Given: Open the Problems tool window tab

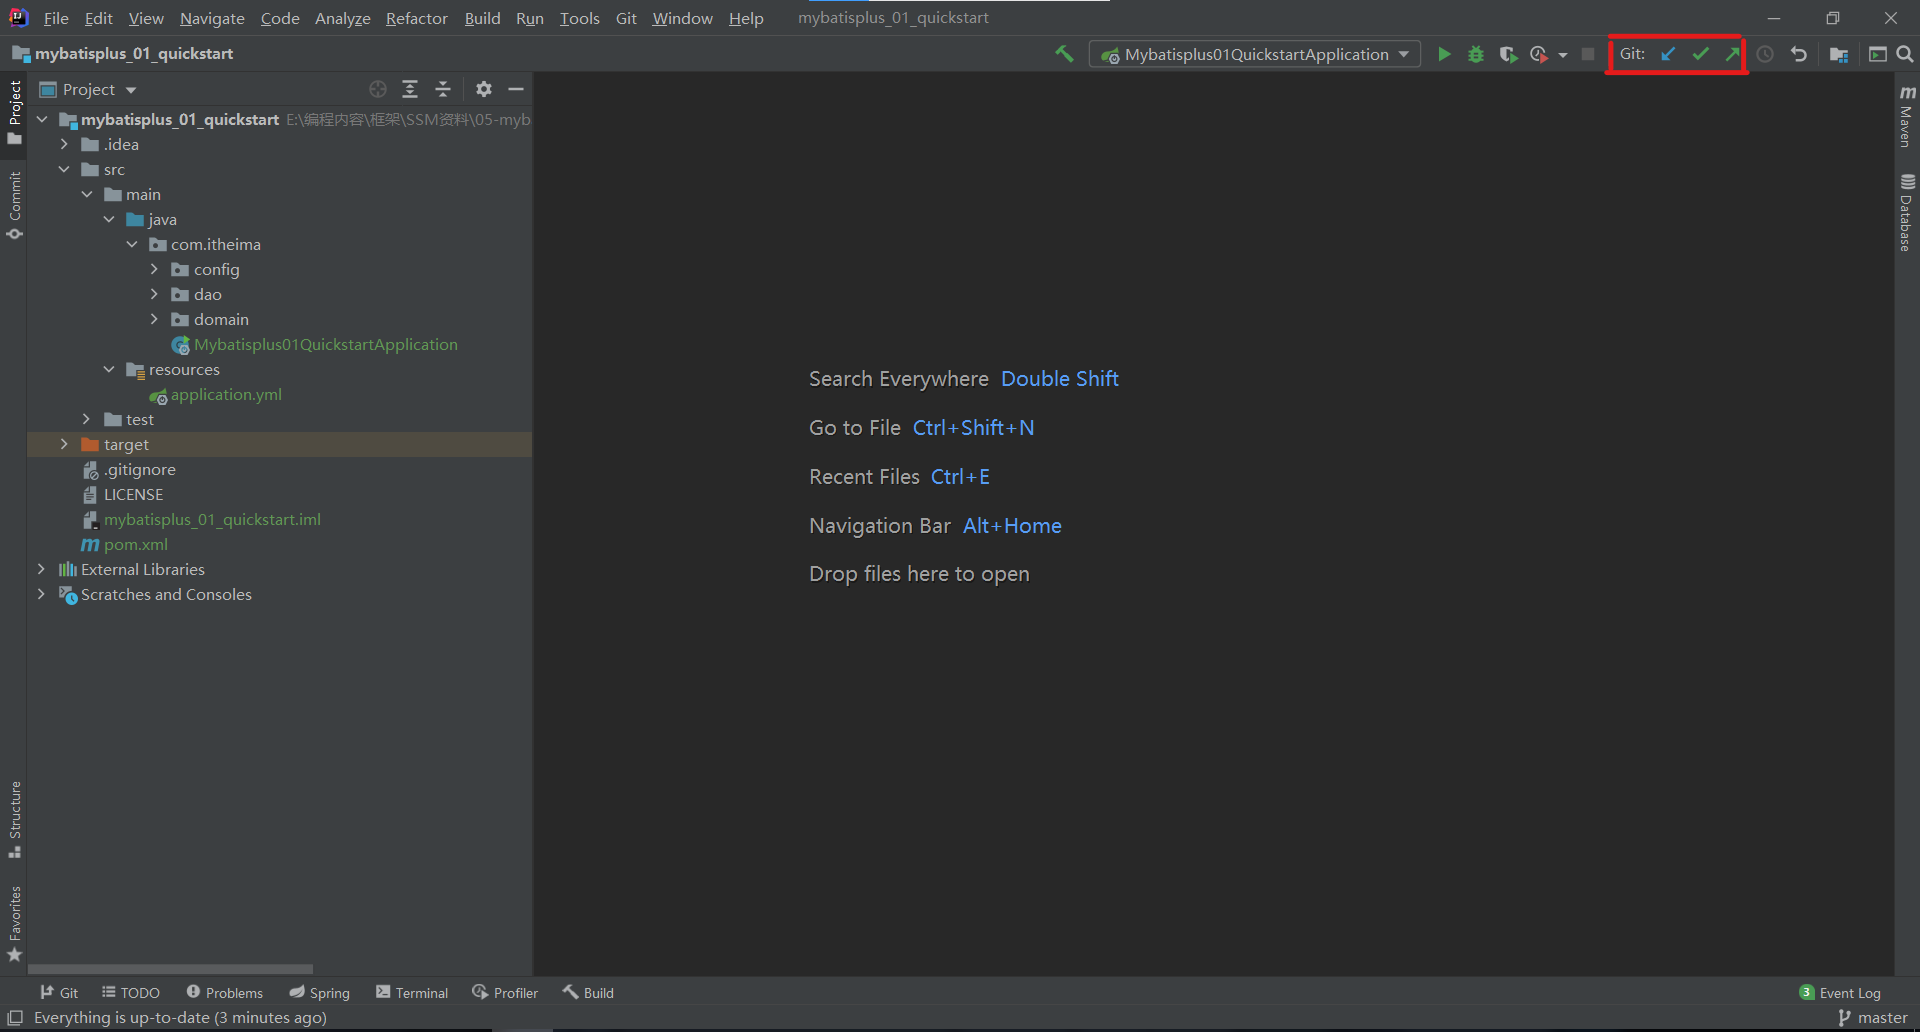Looking at the screenshot, I should [x=225, y=992].
